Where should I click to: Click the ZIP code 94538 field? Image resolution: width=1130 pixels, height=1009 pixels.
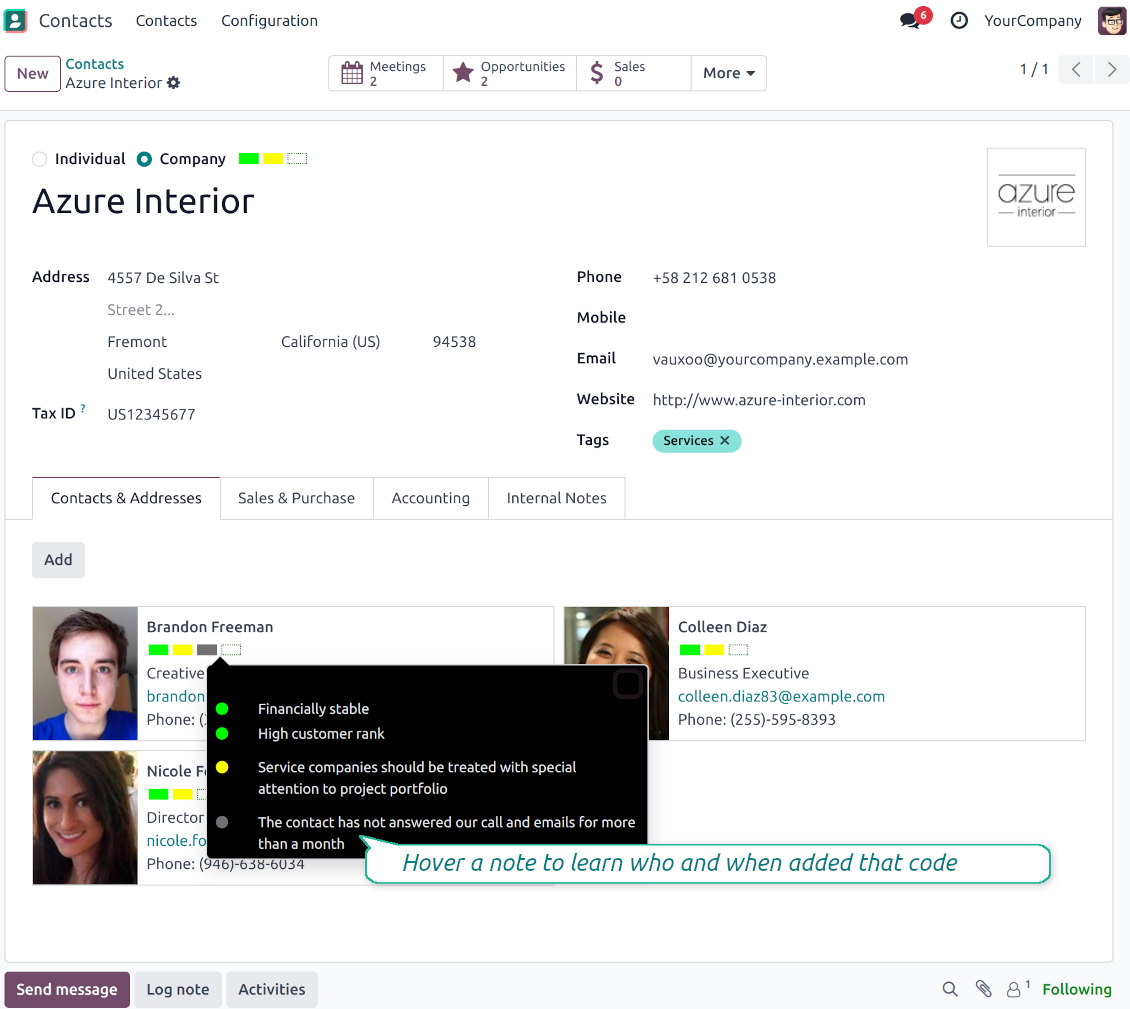pyautogui.click(x=454, y=342)
